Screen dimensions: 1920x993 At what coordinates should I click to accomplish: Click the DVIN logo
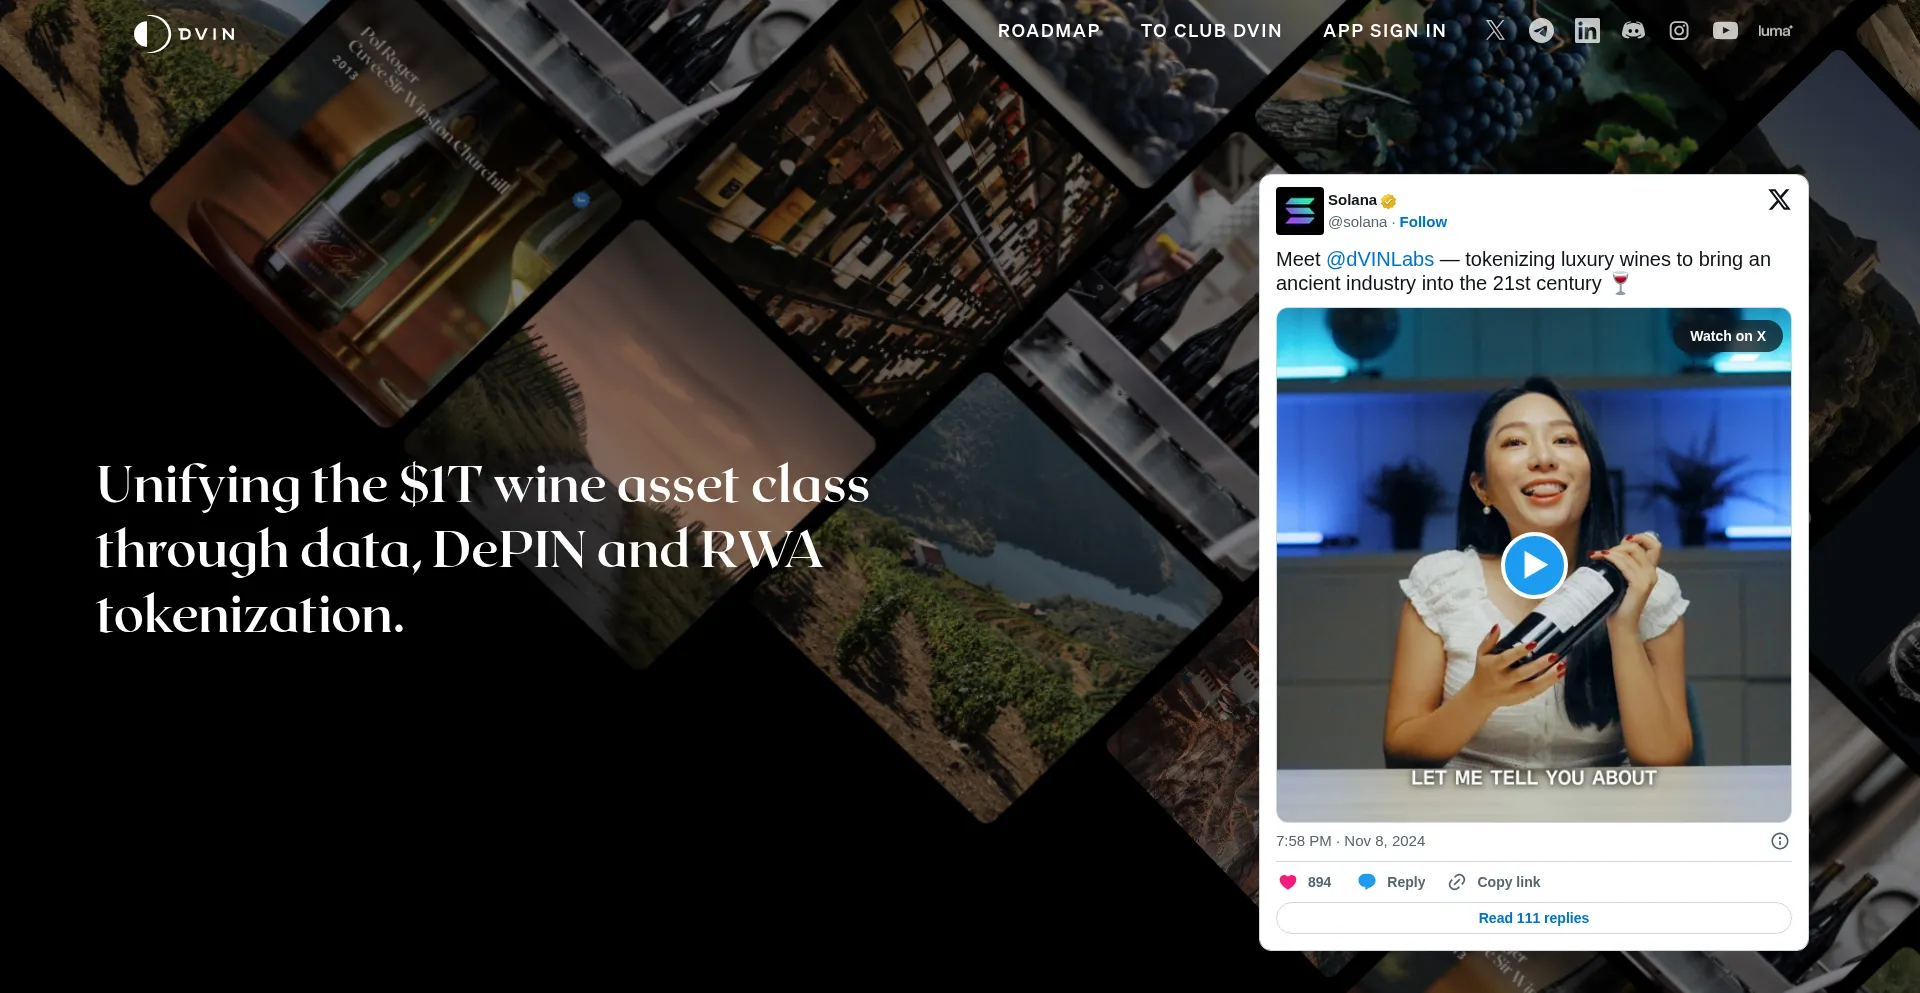coord(185,33)
